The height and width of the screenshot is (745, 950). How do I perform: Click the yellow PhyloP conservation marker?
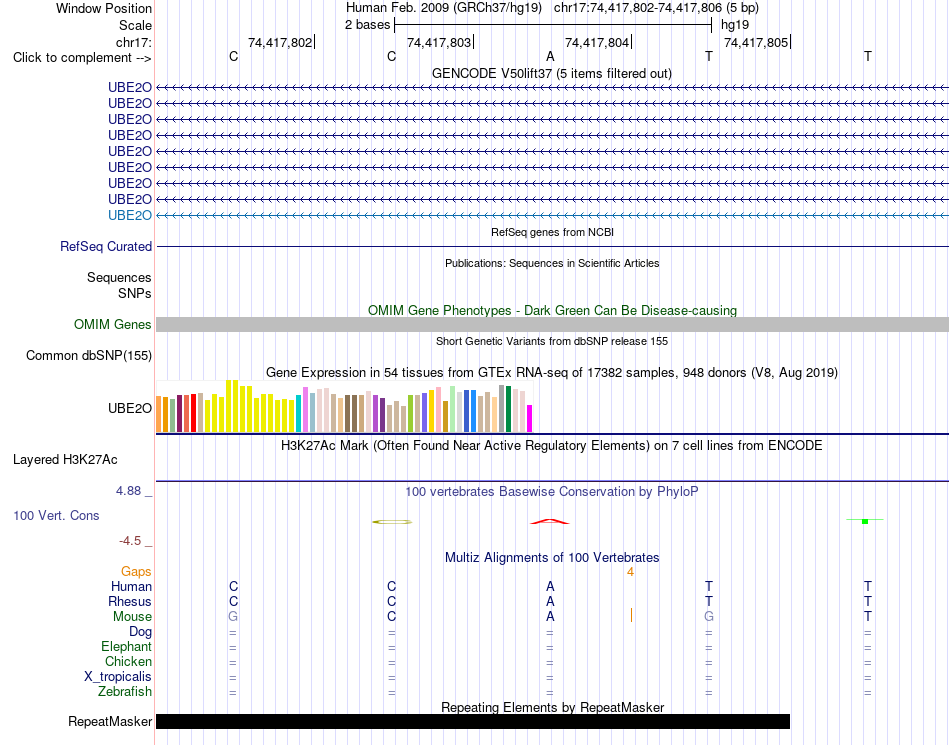click(392, 522)
